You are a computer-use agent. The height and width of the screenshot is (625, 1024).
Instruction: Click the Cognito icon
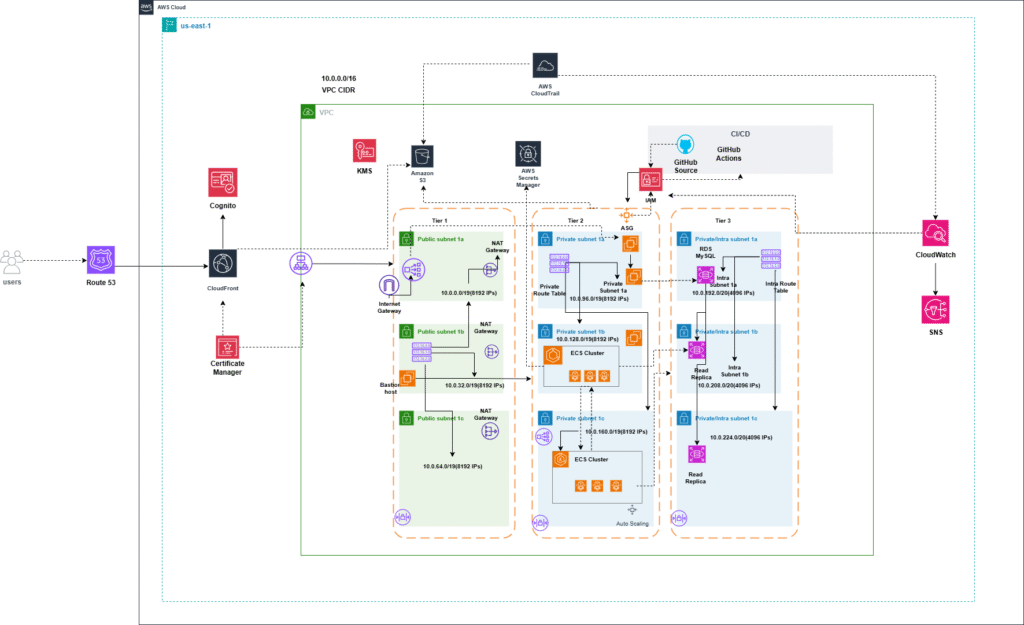click(x=222, y=183)
